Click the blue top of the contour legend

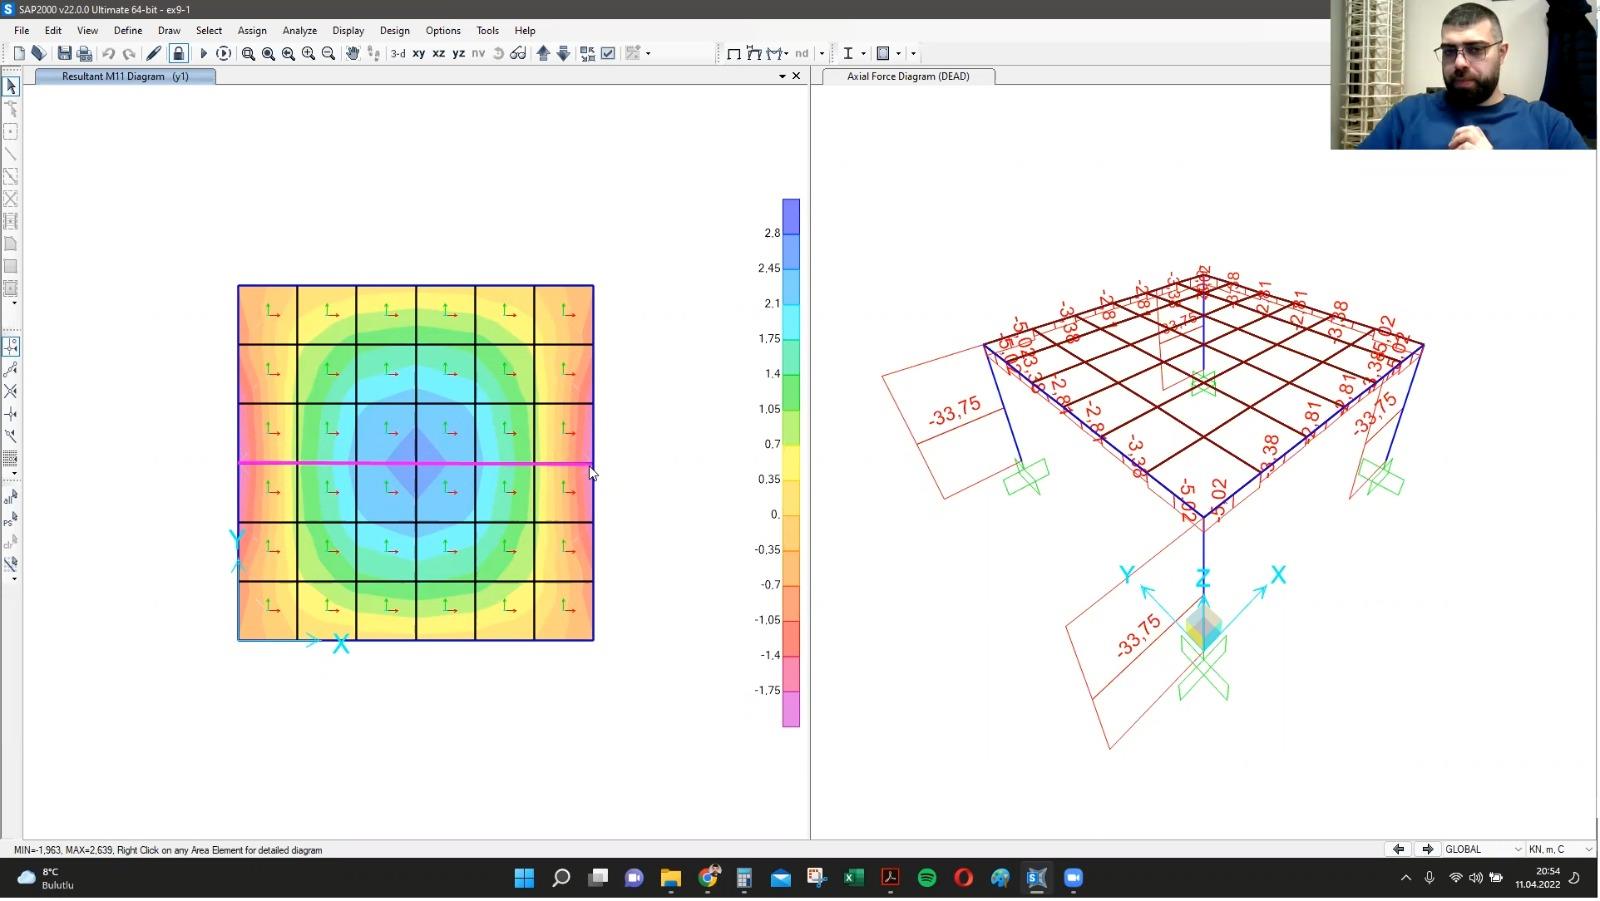[x=790, y=216]
